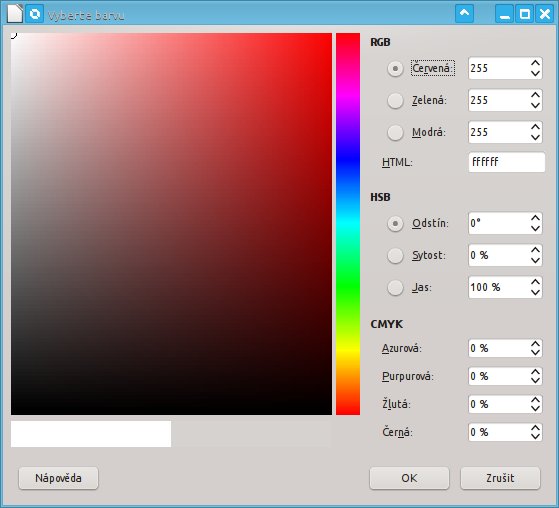Increase Sytost value with up arrow
559x508 pixels.
(x=535, y=250)
